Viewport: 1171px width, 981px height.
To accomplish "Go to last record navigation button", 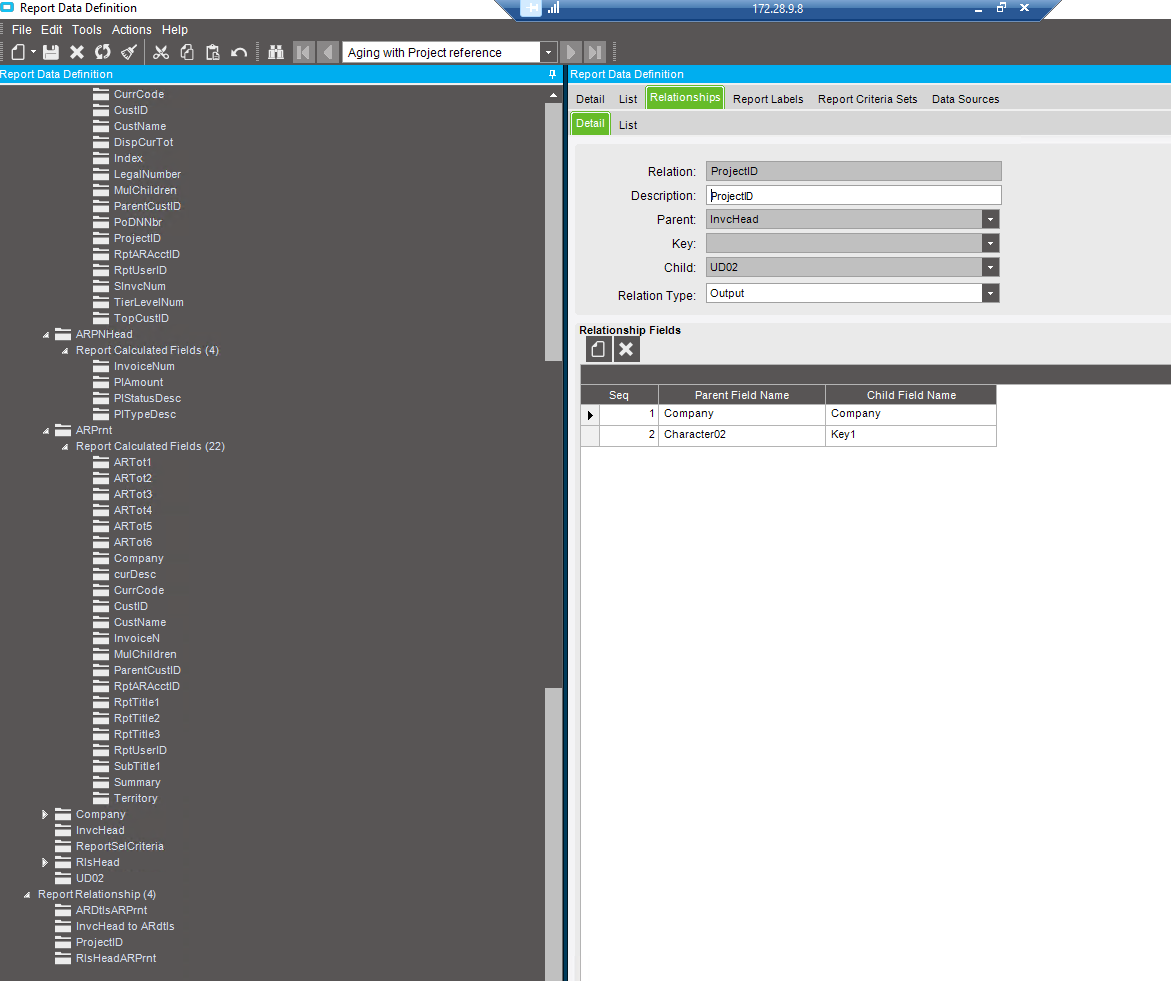I will [594, 52].
